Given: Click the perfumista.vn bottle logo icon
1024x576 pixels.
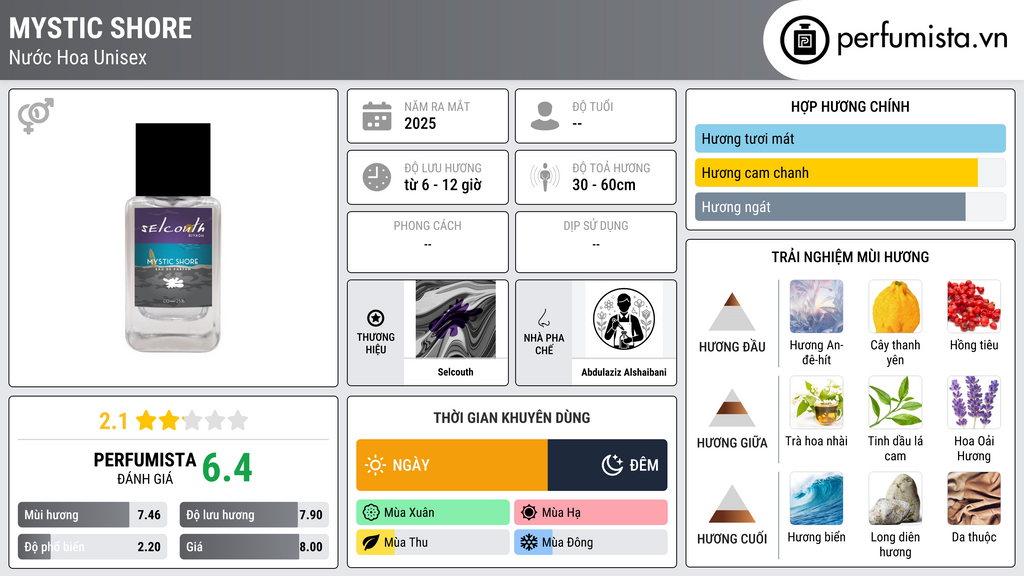Looking at the screenshot, I should [x=804, y=40].
